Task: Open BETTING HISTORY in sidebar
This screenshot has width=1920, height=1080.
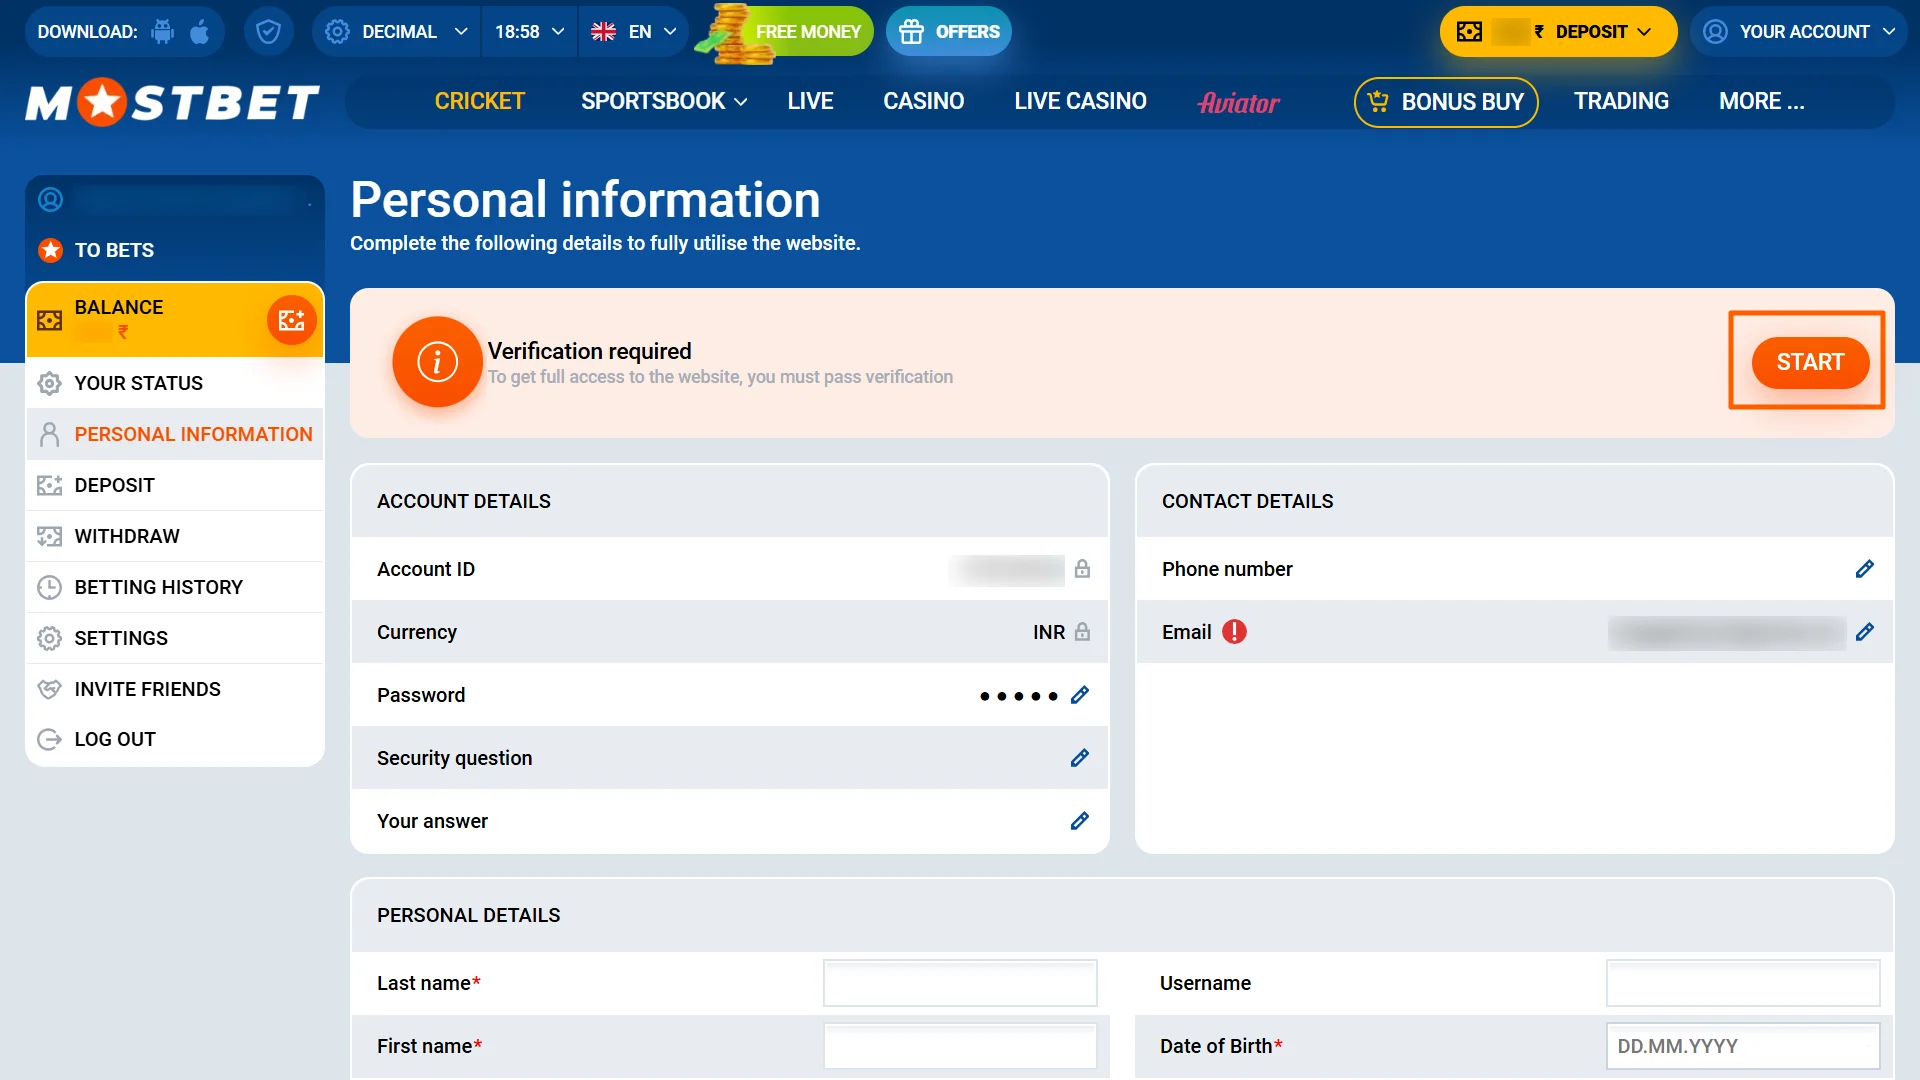Action: 175,587
